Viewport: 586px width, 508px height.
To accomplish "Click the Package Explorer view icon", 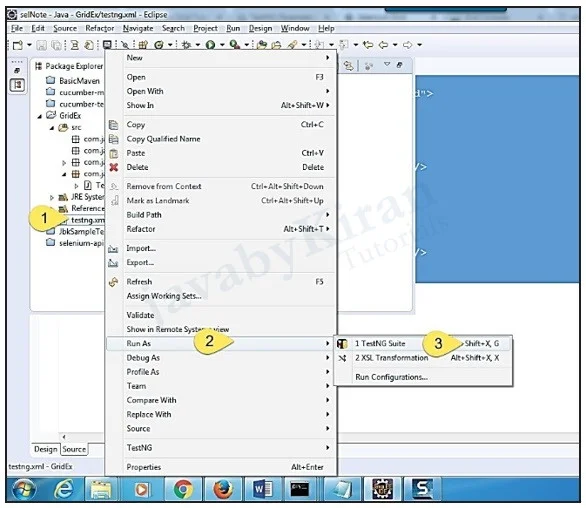I will [x=38, y=67].
